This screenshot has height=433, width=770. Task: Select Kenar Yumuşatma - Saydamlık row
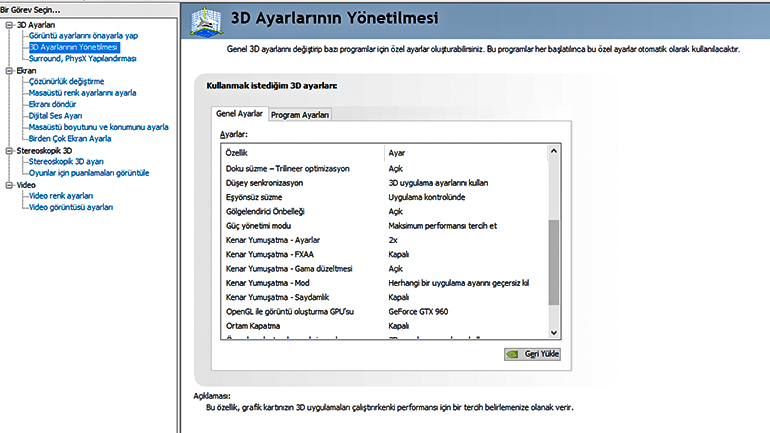coord(385,297)
